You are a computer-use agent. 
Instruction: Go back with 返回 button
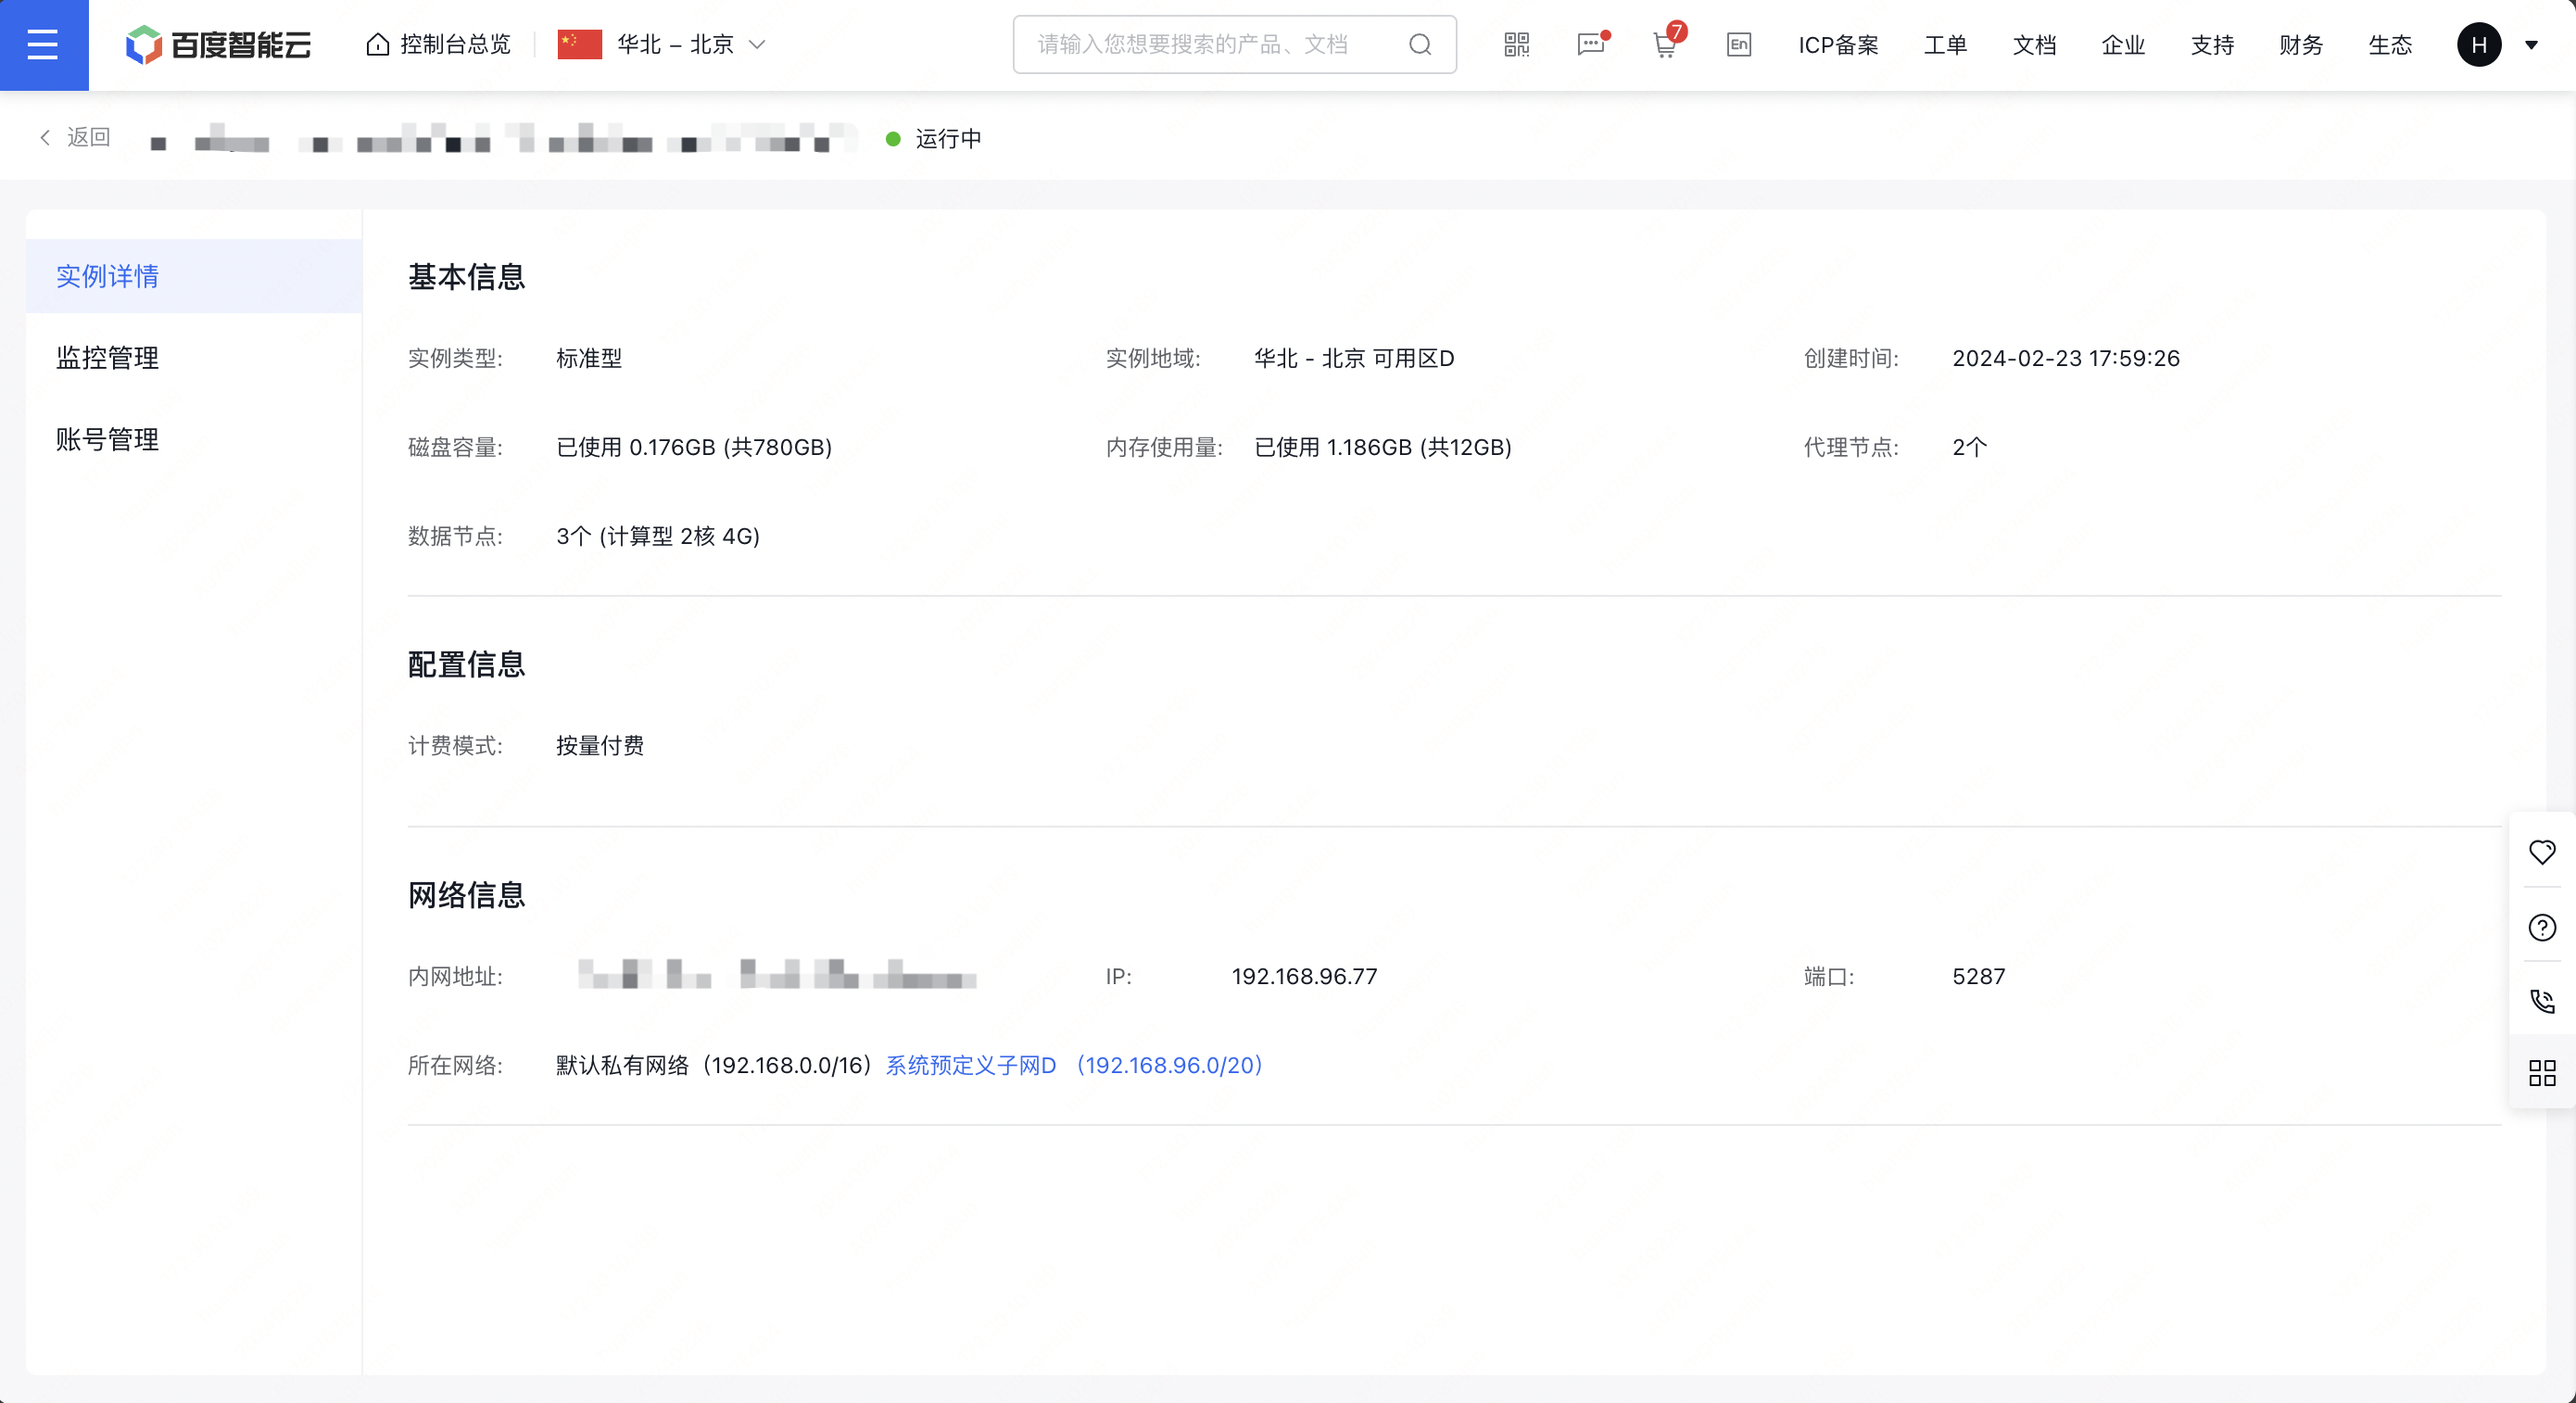(75, 138)
